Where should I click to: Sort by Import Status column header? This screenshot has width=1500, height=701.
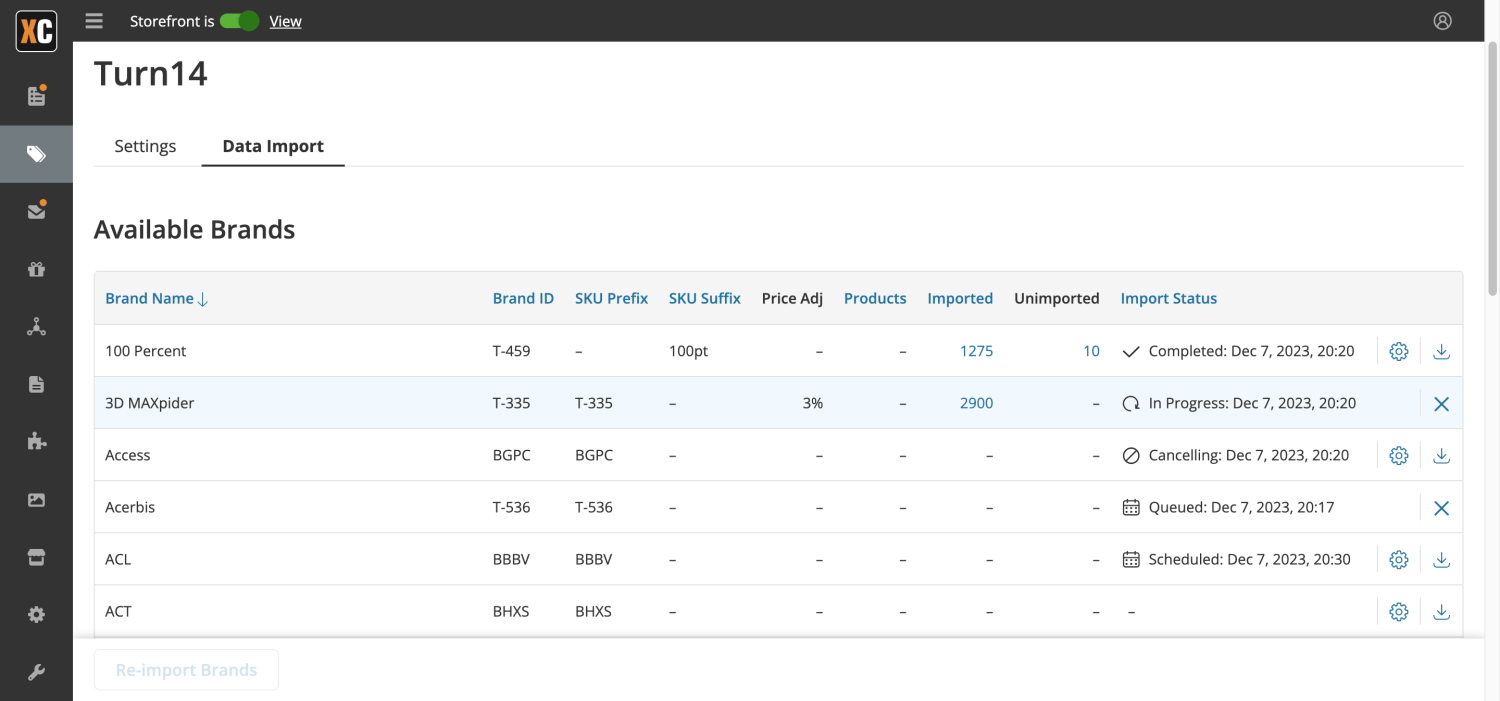click(1168, 298)
